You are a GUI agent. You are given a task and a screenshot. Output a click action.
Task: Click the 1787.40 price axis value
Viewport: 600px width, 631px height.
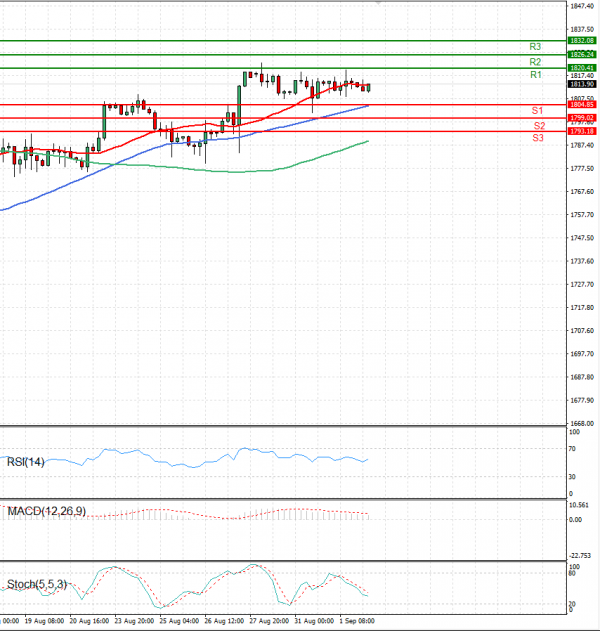coord(582,145)
